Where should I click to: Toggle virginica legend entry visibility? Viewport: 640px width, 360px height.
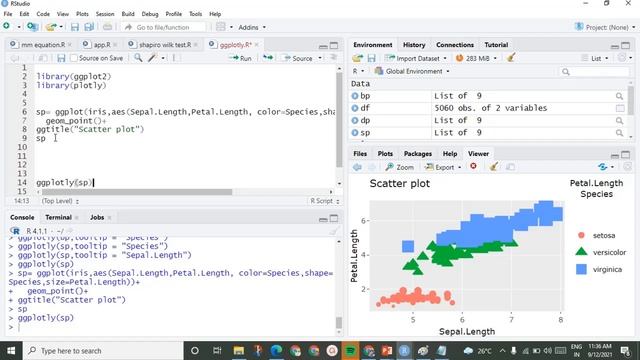pos(599,269)
